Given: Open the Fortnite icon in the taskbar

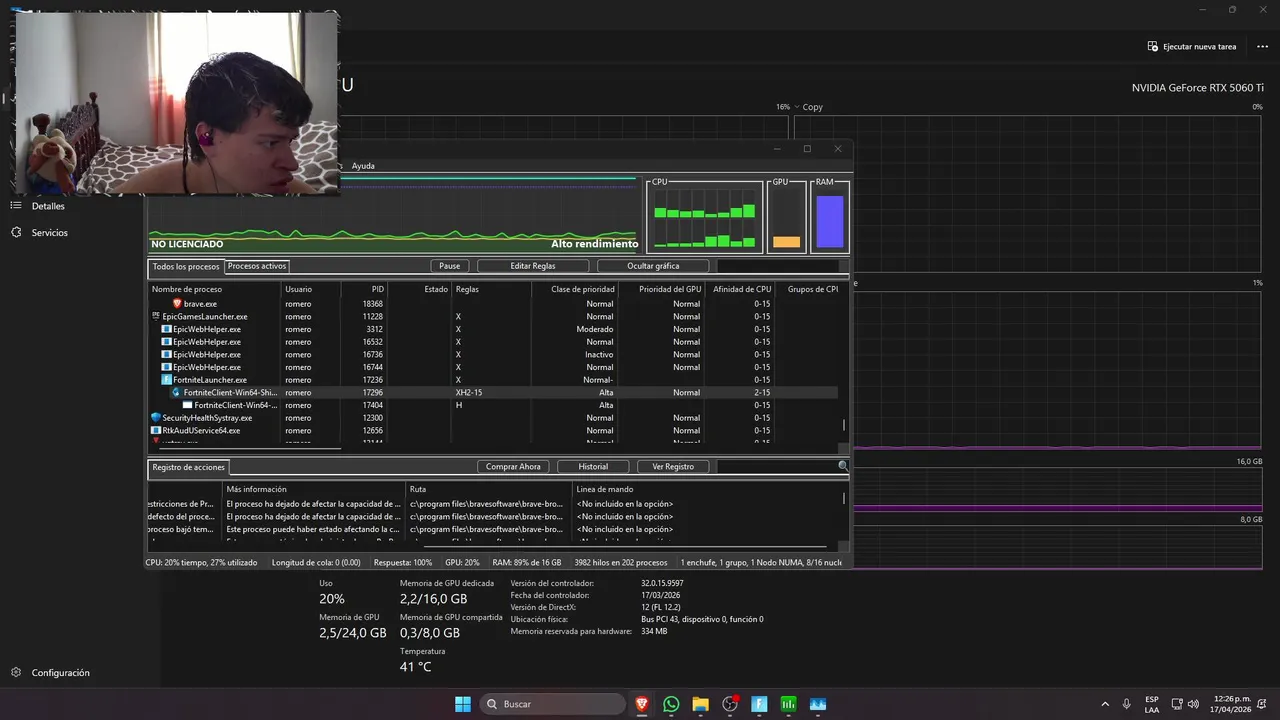Looking at the screenshot, I should (x=759, y=704).
